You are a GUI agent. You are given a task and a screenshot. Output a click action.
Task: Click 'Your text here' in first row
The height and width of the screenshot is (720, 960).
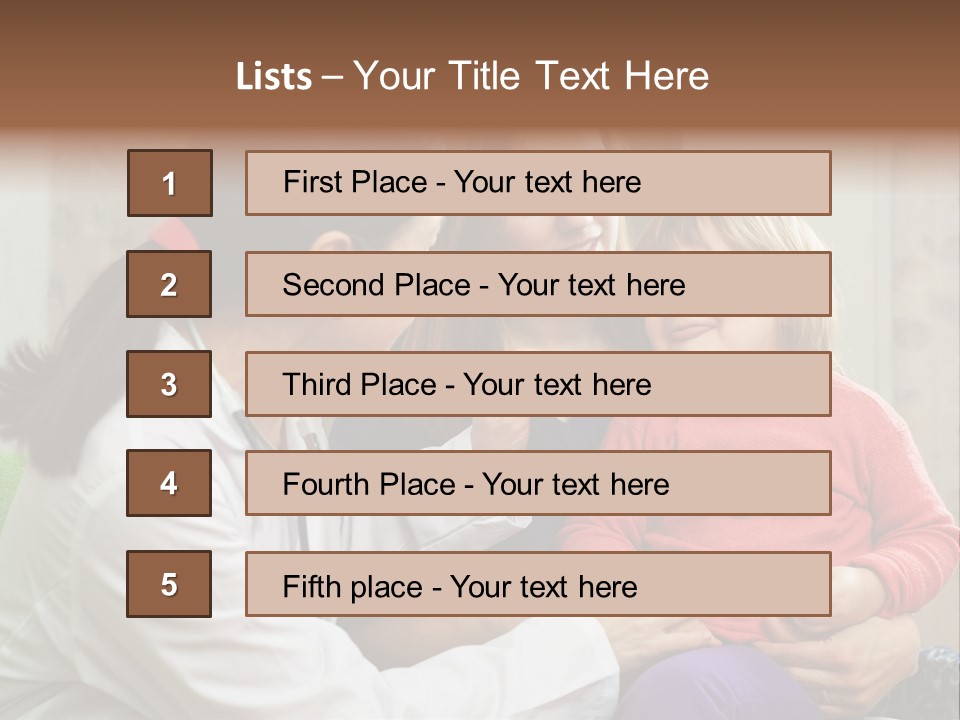(x=547, y=182)
